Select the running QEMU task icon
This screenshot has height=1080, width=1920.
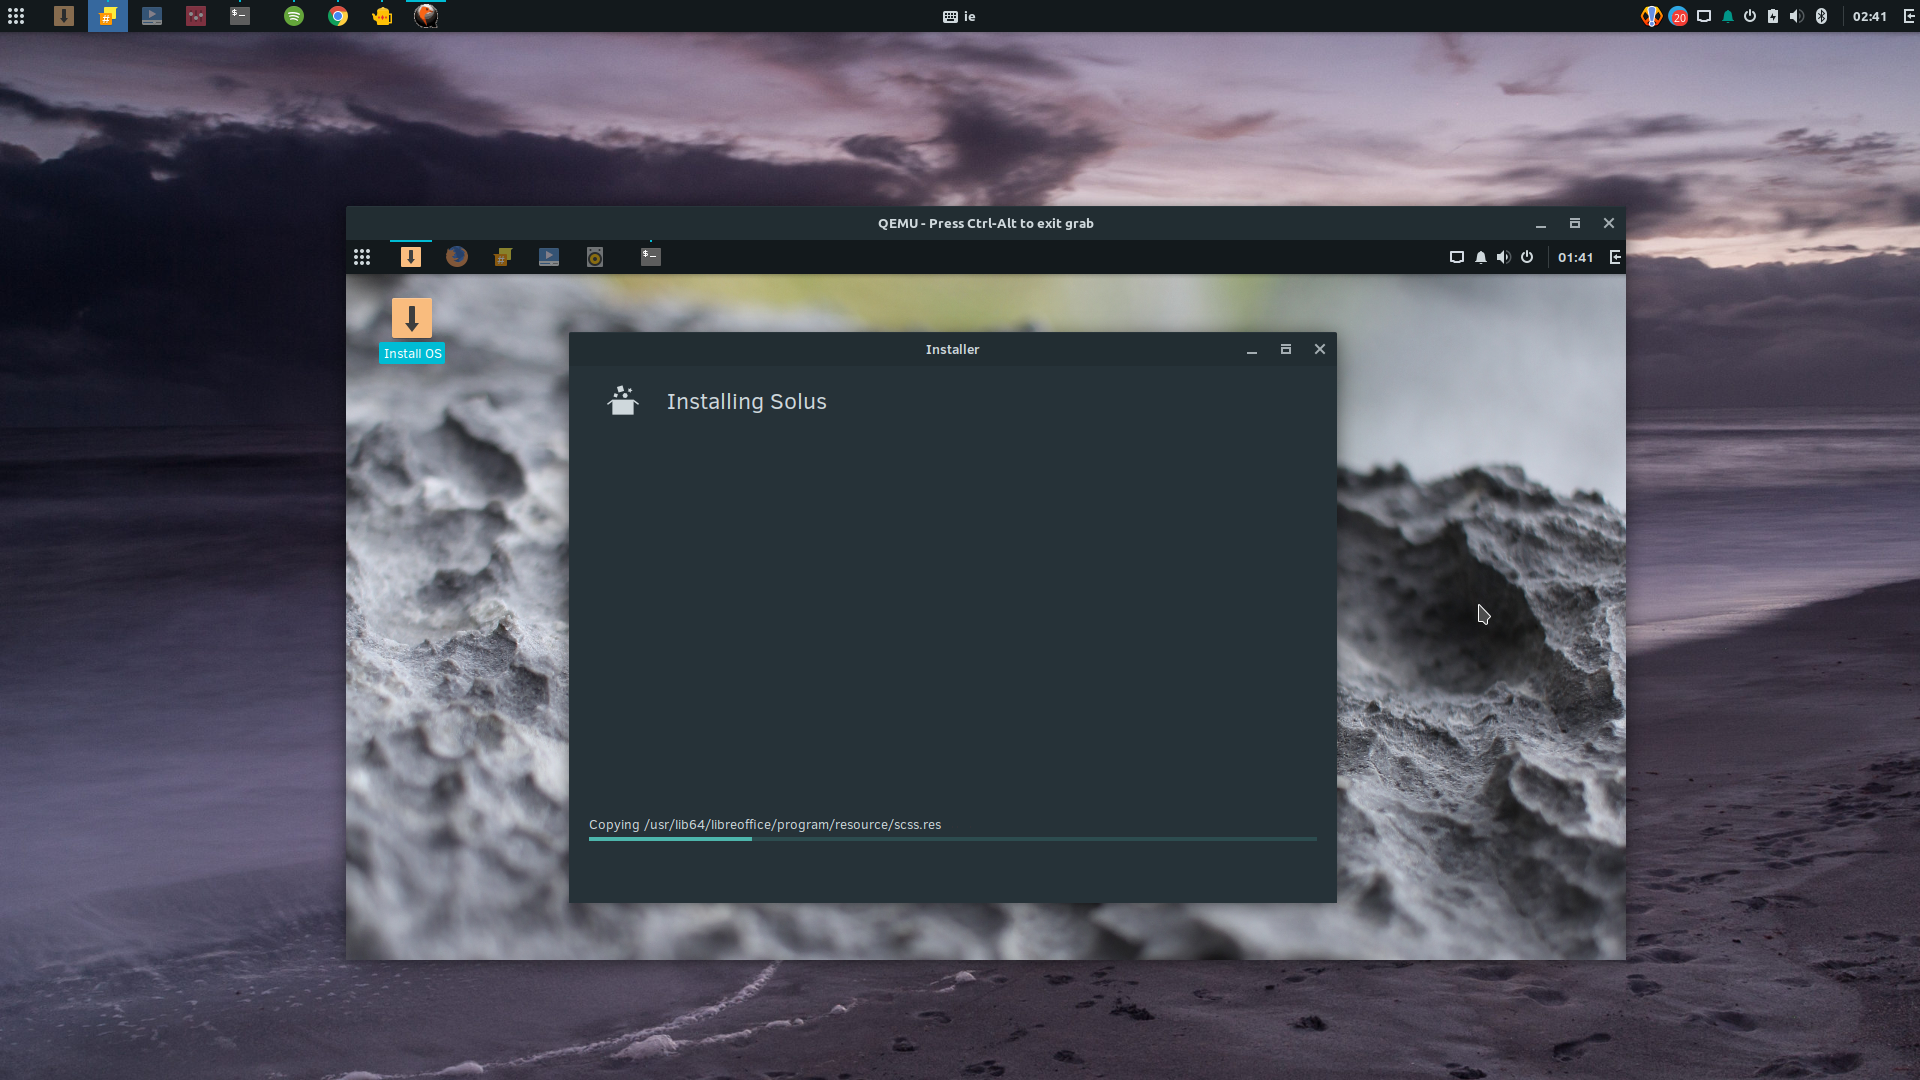pyautogui.click(x=426, y=16)
